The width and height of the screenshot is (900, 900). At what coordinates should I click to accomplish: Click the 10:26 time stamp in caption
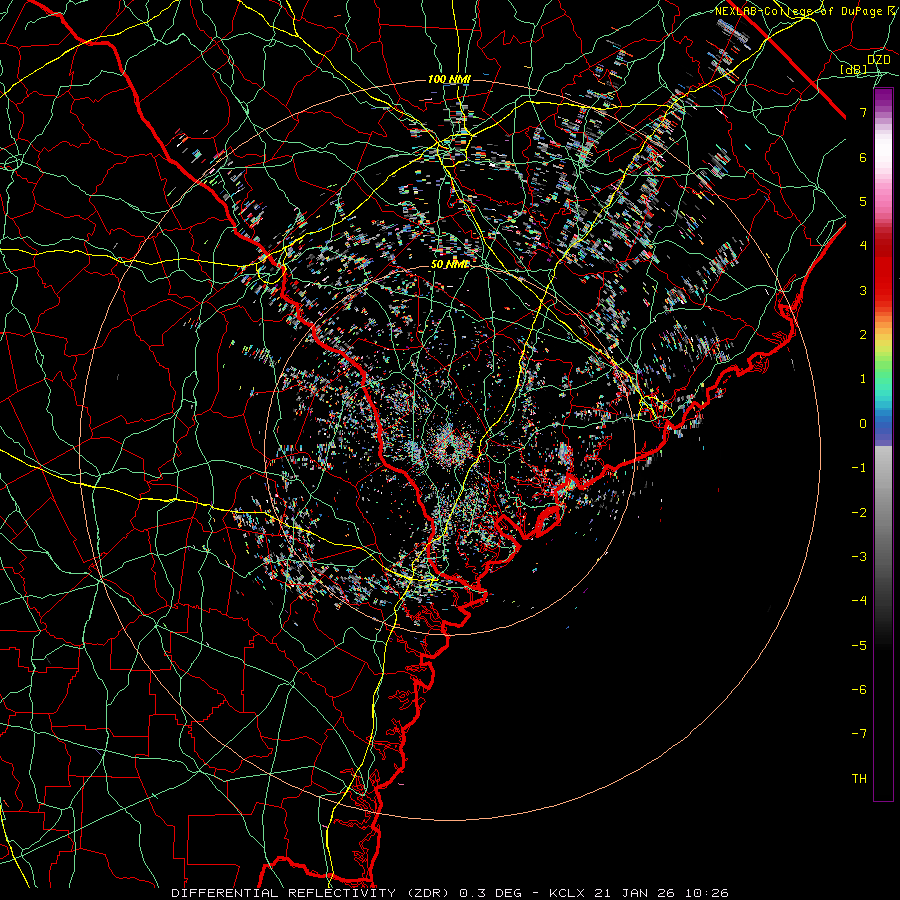click(x=707, y=893)
